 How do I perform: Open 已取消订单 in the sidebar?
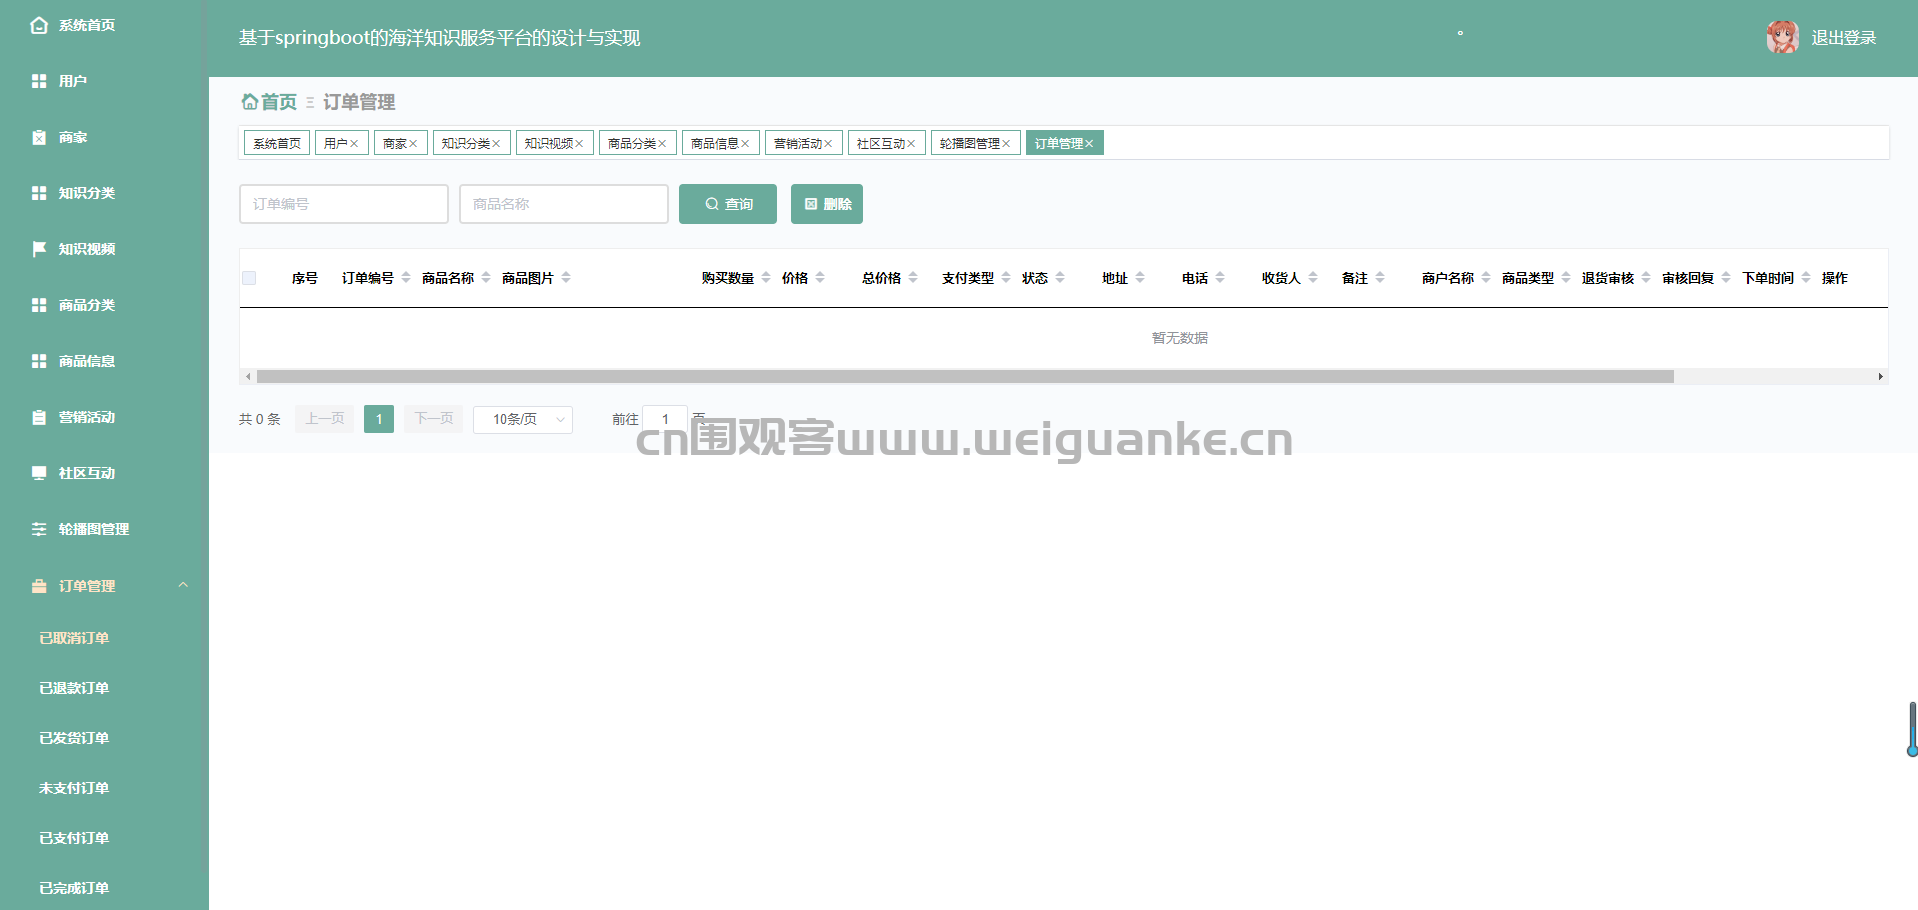[x=74, y=638]
